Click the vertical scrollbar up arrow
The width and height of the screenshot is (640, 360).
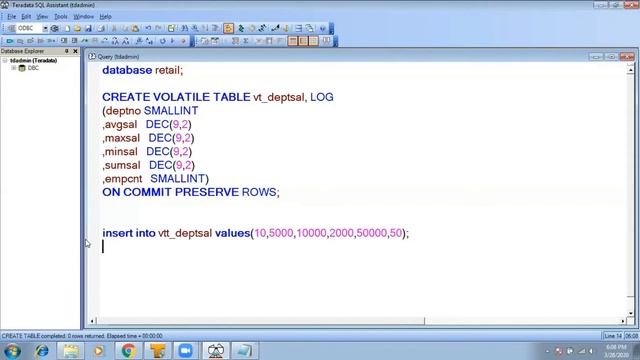click(631, 70)
